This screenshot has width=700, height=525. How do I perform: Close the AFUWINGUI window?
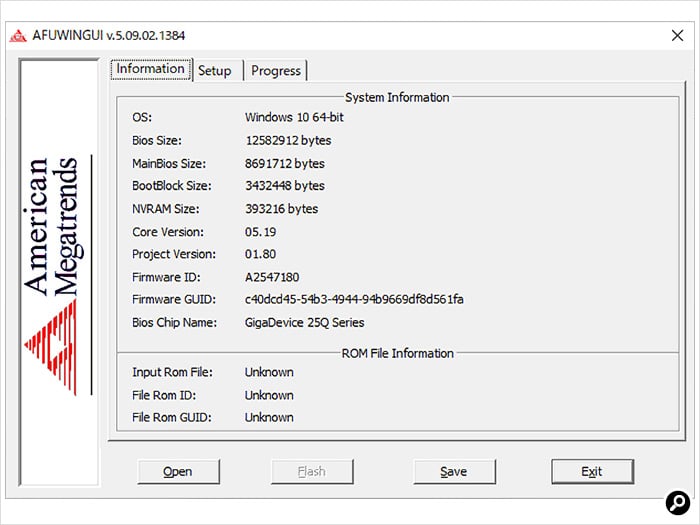point(677,35)
